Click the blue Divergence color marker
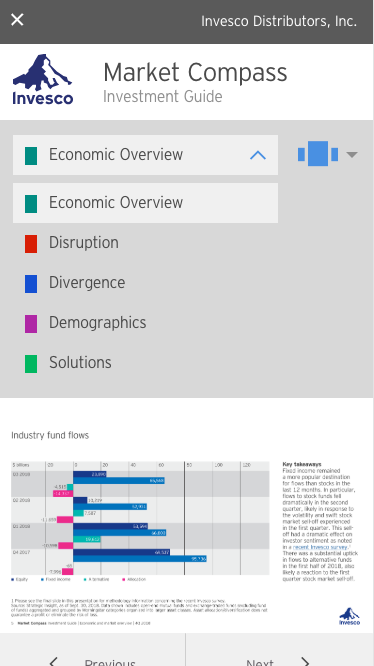Screen dimensions: 374x666 click(x=31, y=284)
